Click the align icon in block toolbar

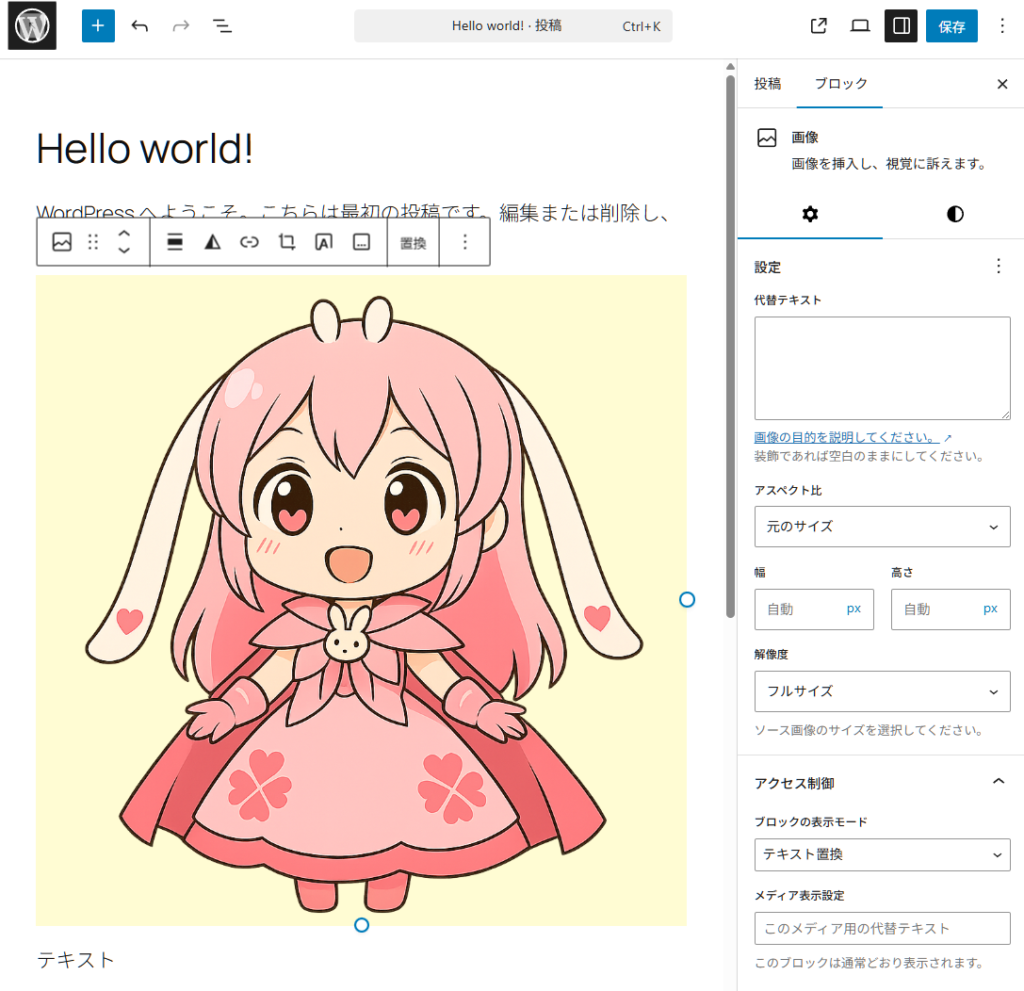tap(175, 242)
